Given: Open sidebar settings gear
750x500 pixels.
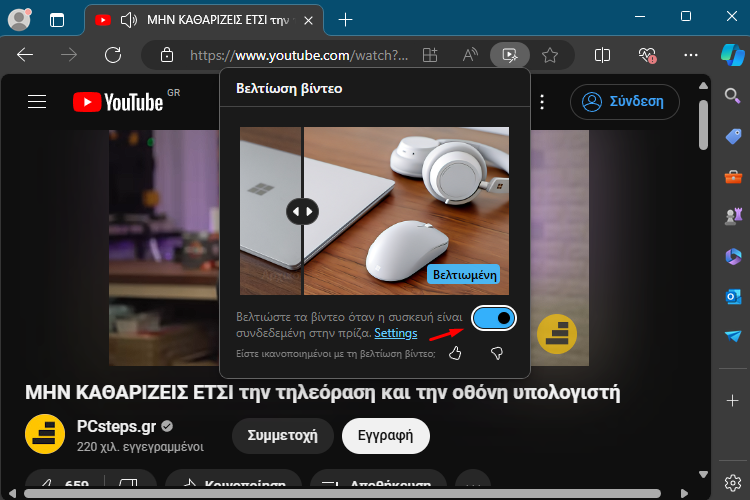Looking at the screenshot, I should (732, 483).
